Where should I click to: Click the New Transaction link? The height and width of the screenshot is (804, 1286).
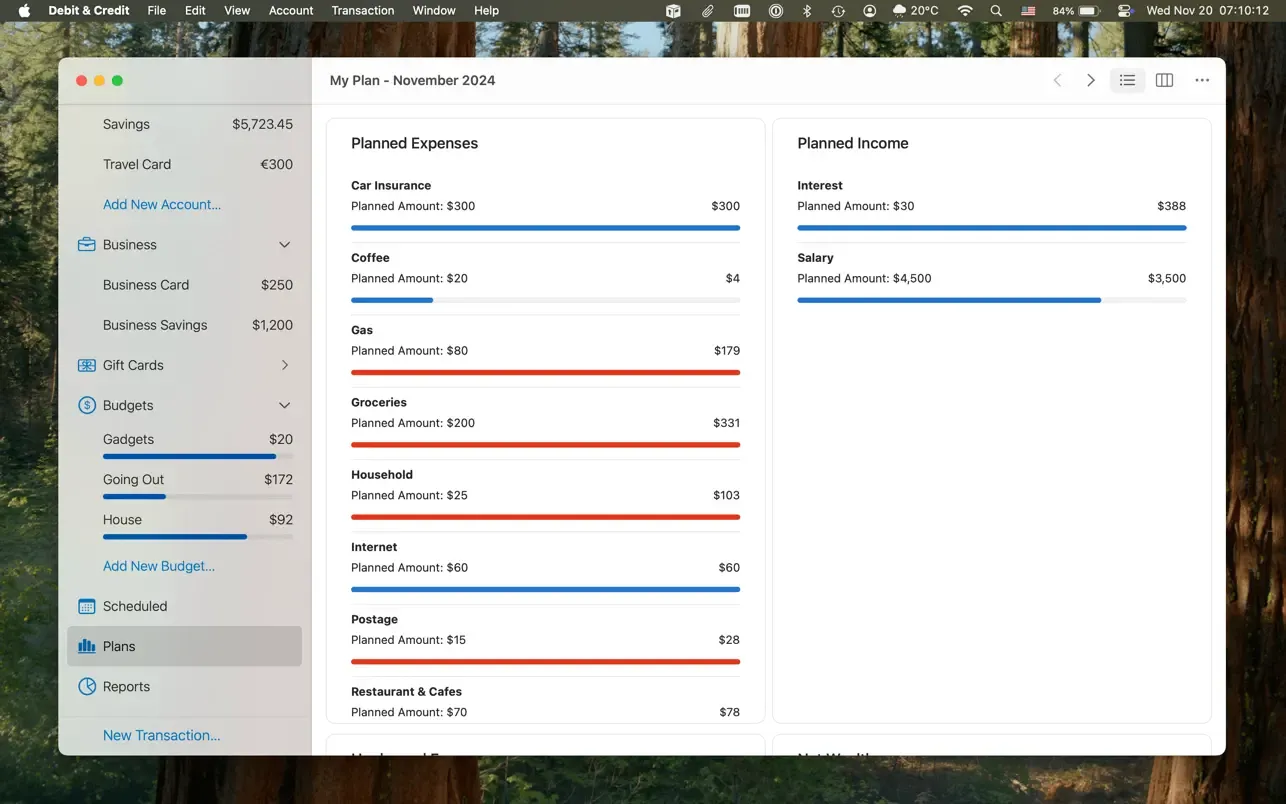pos(162,735)
